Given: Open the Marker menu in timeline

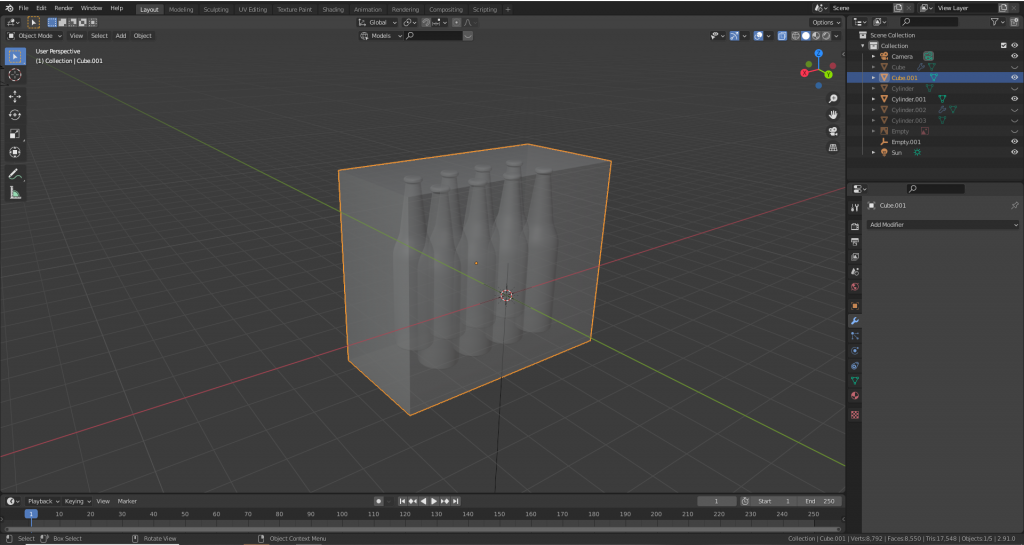Looking at the screenshot, I should point(127,501).
